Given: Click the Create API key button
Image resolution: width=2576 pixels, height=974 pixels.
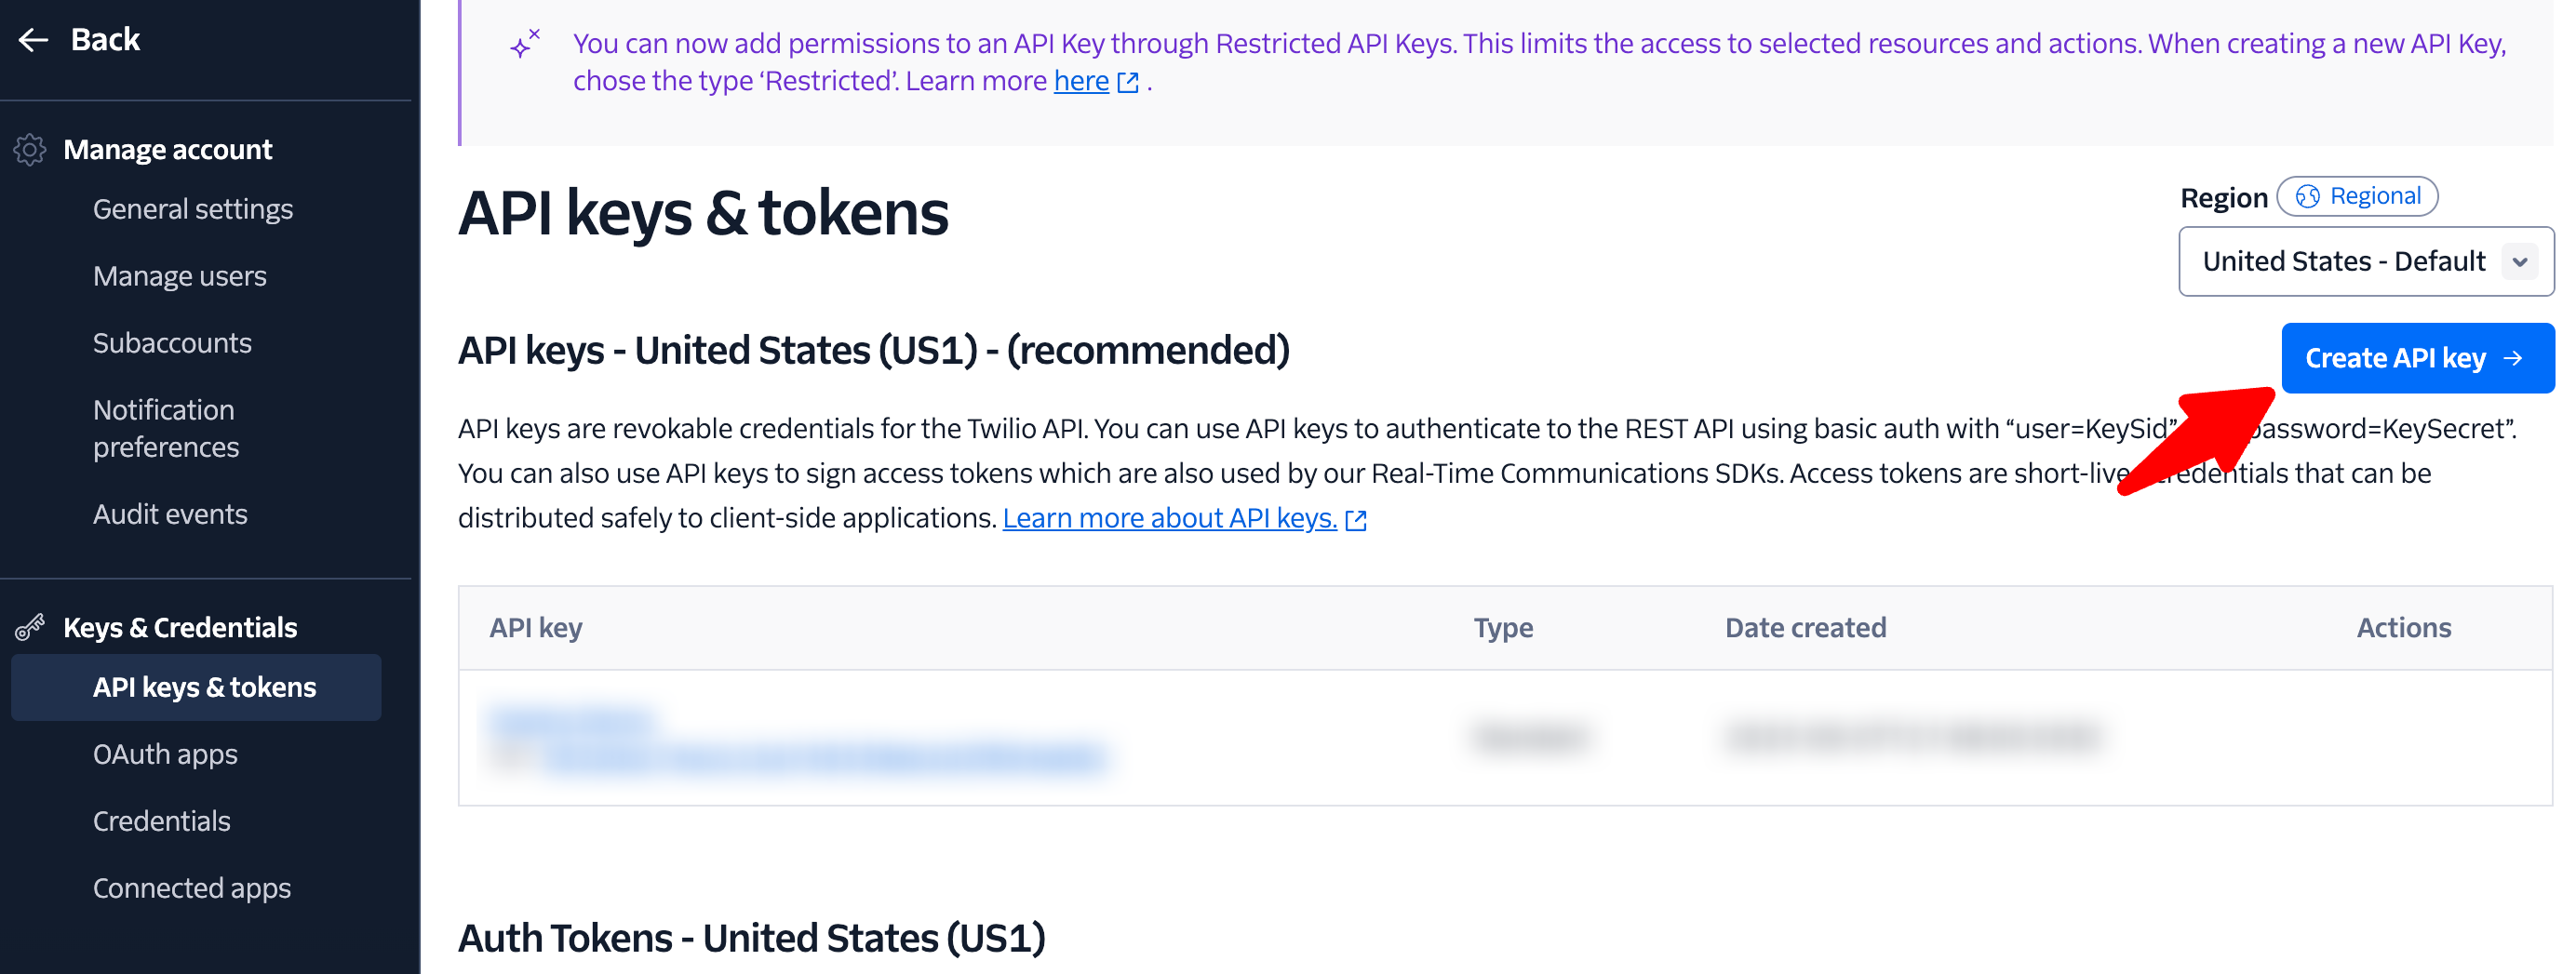Looking at the screenshot, I should (2395, 358).
